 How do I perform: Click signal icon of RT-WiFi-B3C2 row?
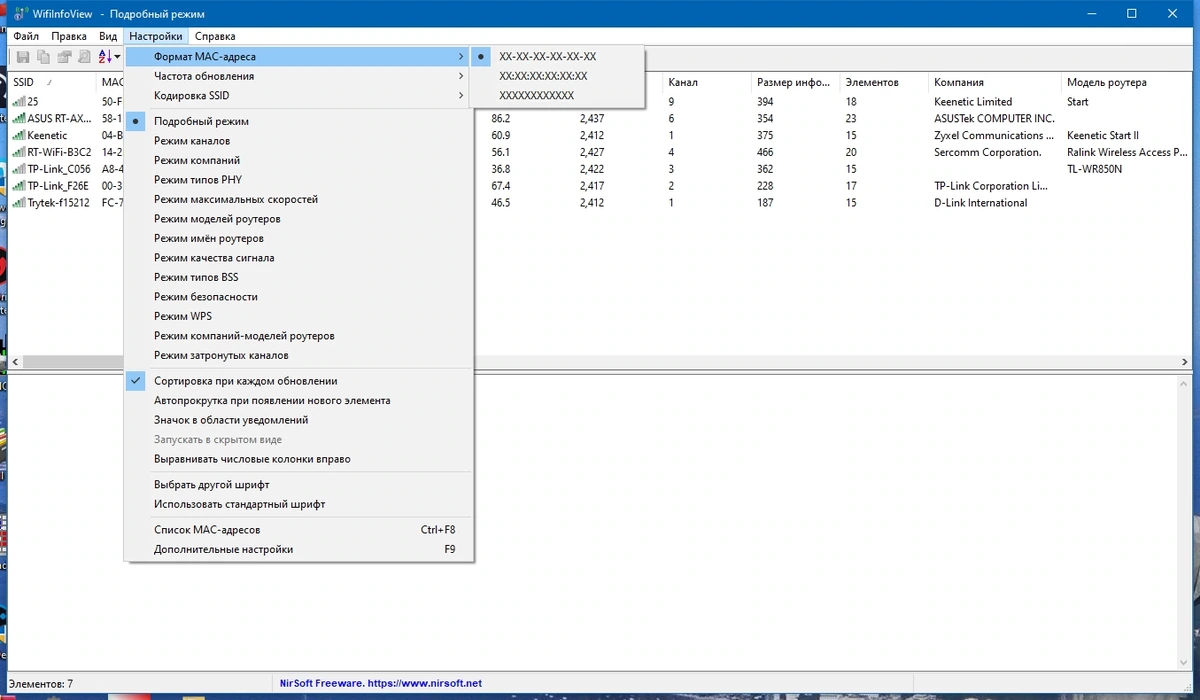18,152
